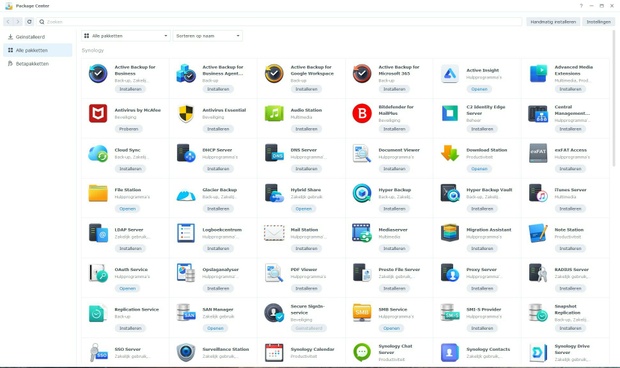Click Openen for Active Insight
The height and width of the screenshot is (368, 620).
[x=479, y=89]
